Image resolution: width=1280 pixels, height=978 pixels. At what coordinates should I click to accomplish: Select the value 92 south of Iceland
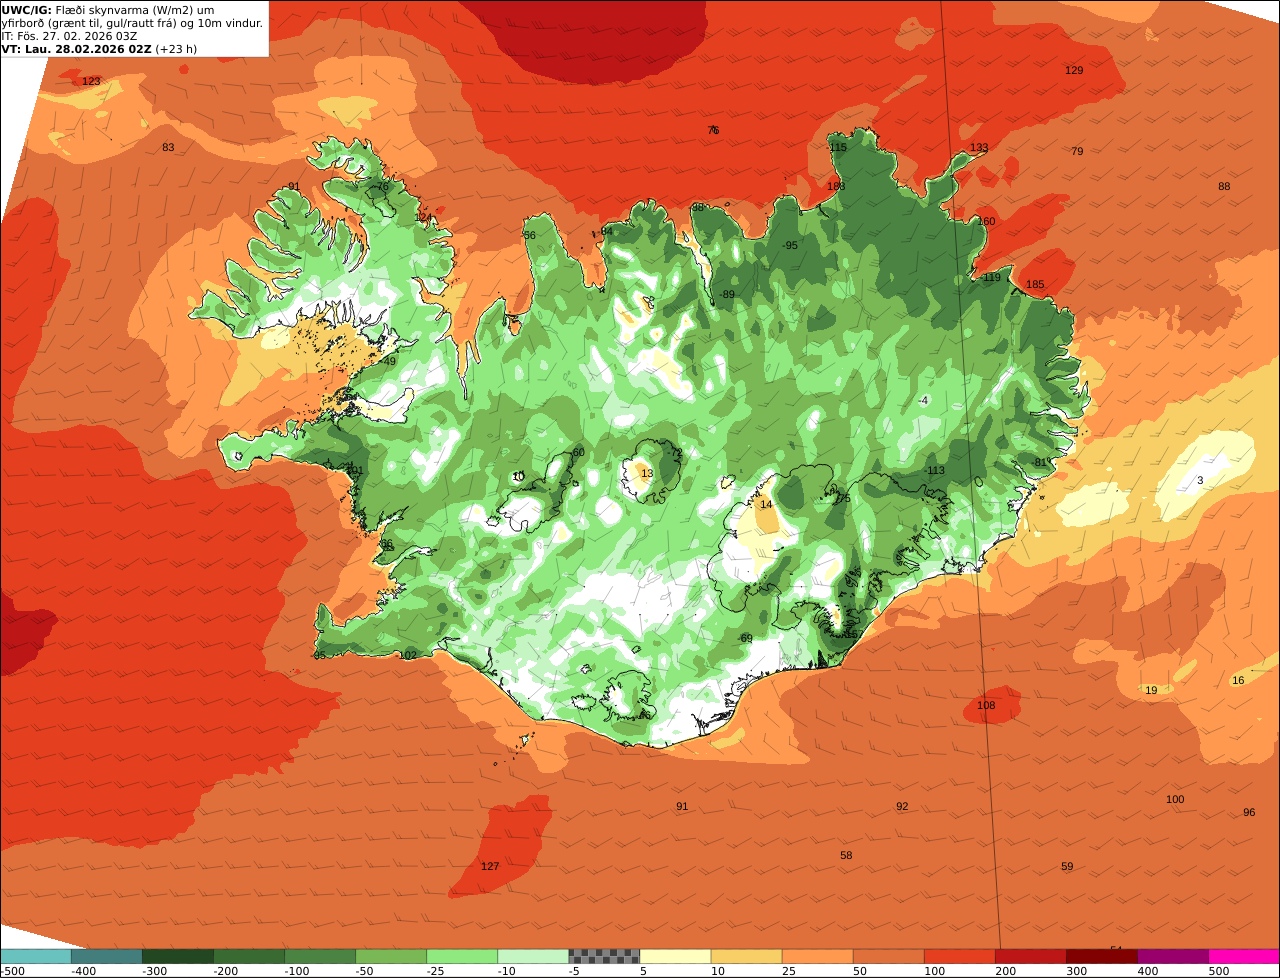[902, 806]
